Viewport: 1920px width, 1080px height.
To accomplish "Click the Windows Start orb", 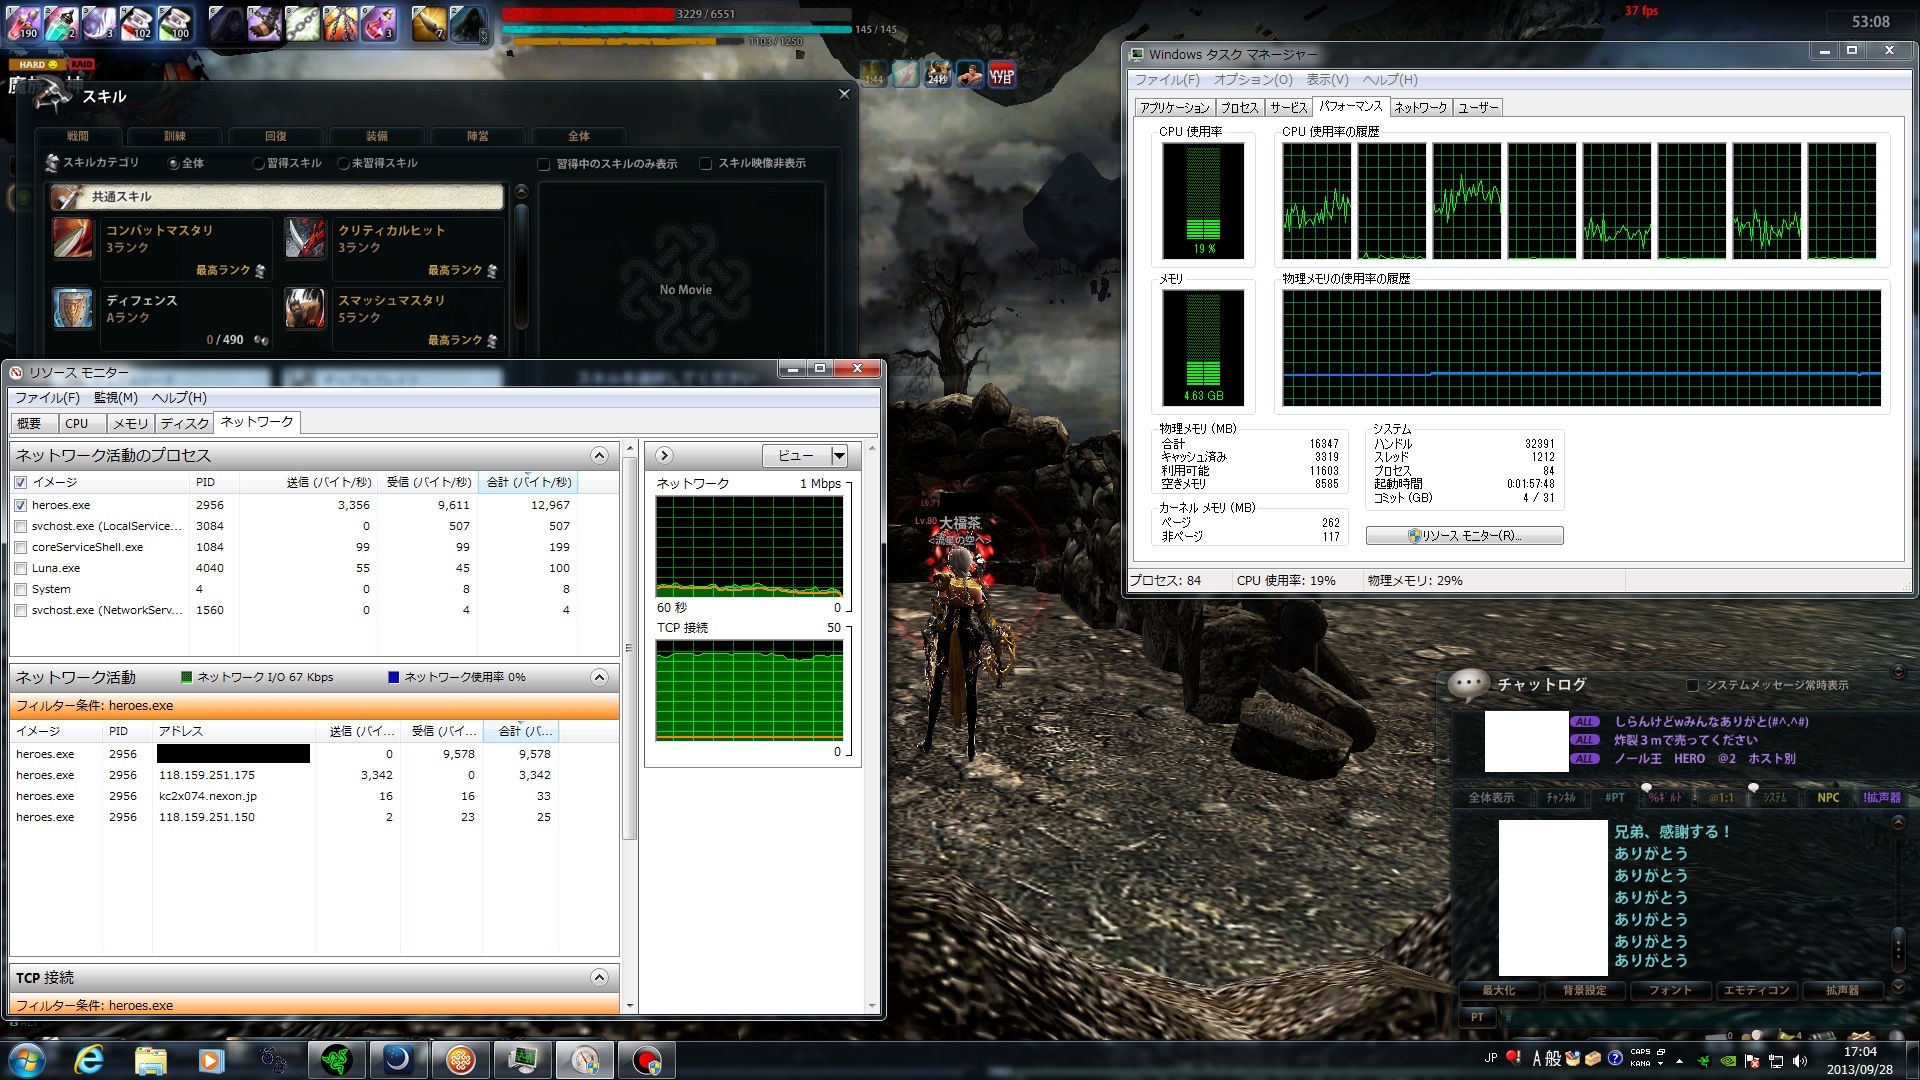I will 27,1060.
